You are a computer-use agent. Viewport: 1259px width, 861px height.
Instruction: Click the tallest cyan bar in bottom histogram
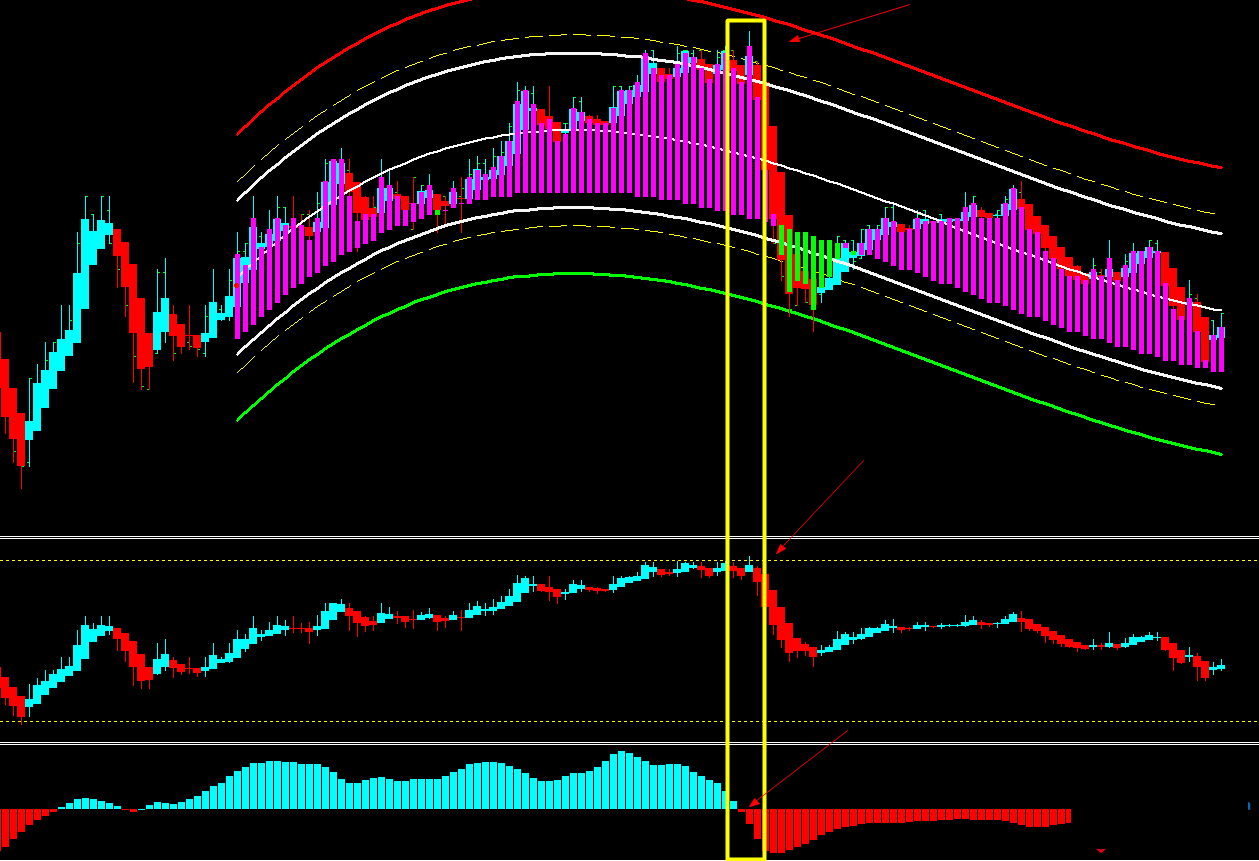tap(623, 780)
